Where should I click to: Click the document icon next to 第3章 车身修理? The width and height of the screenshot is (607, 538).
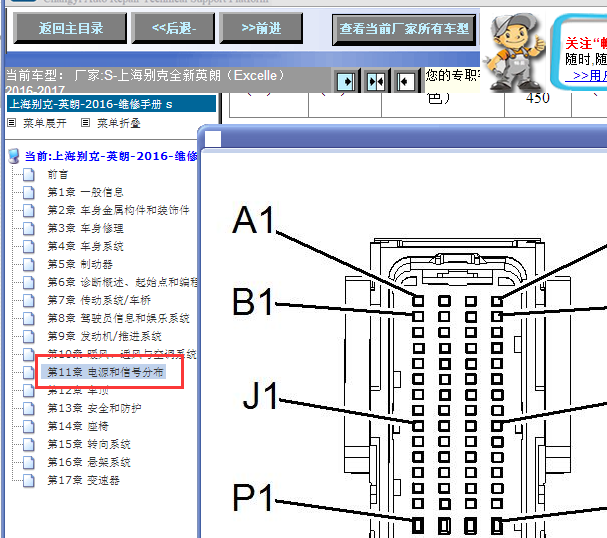coord(29,228)
